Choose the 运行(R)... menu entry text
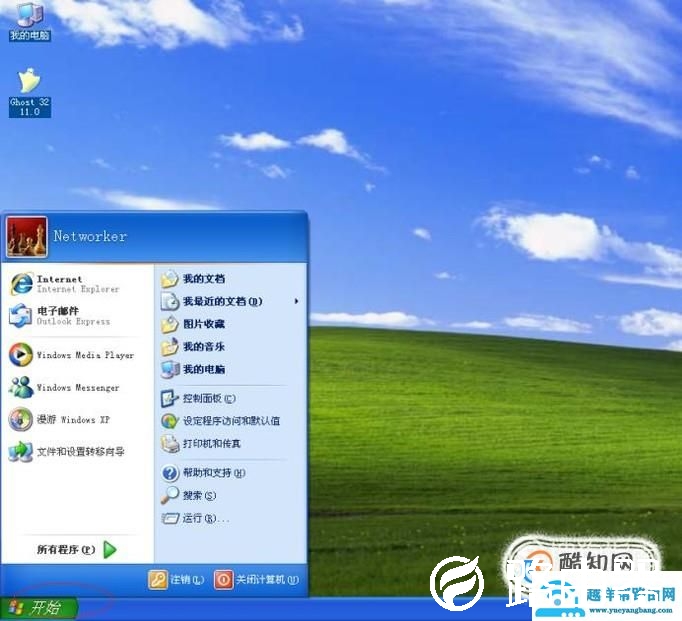 tap(206, 518)
